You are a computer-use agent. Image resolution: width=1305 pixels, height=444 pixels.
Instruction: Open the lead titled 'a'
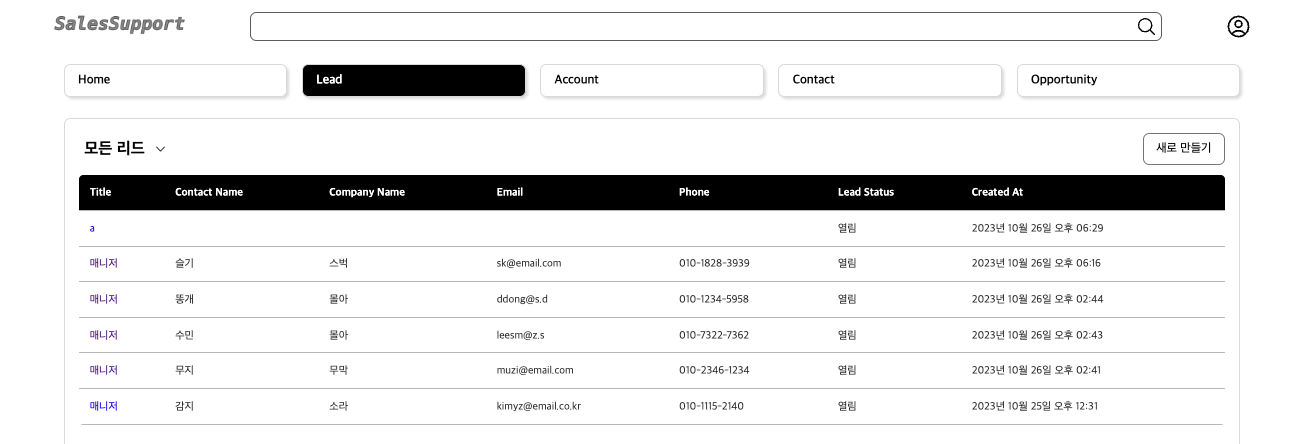[x=92, y=228]
